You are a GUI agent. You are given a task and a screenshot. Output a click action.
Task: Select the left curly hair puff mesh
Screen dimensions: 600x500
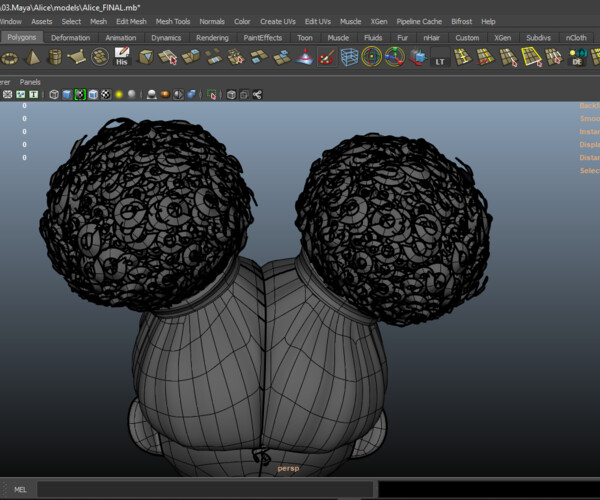pyautogui.click(x=148, y=215)
